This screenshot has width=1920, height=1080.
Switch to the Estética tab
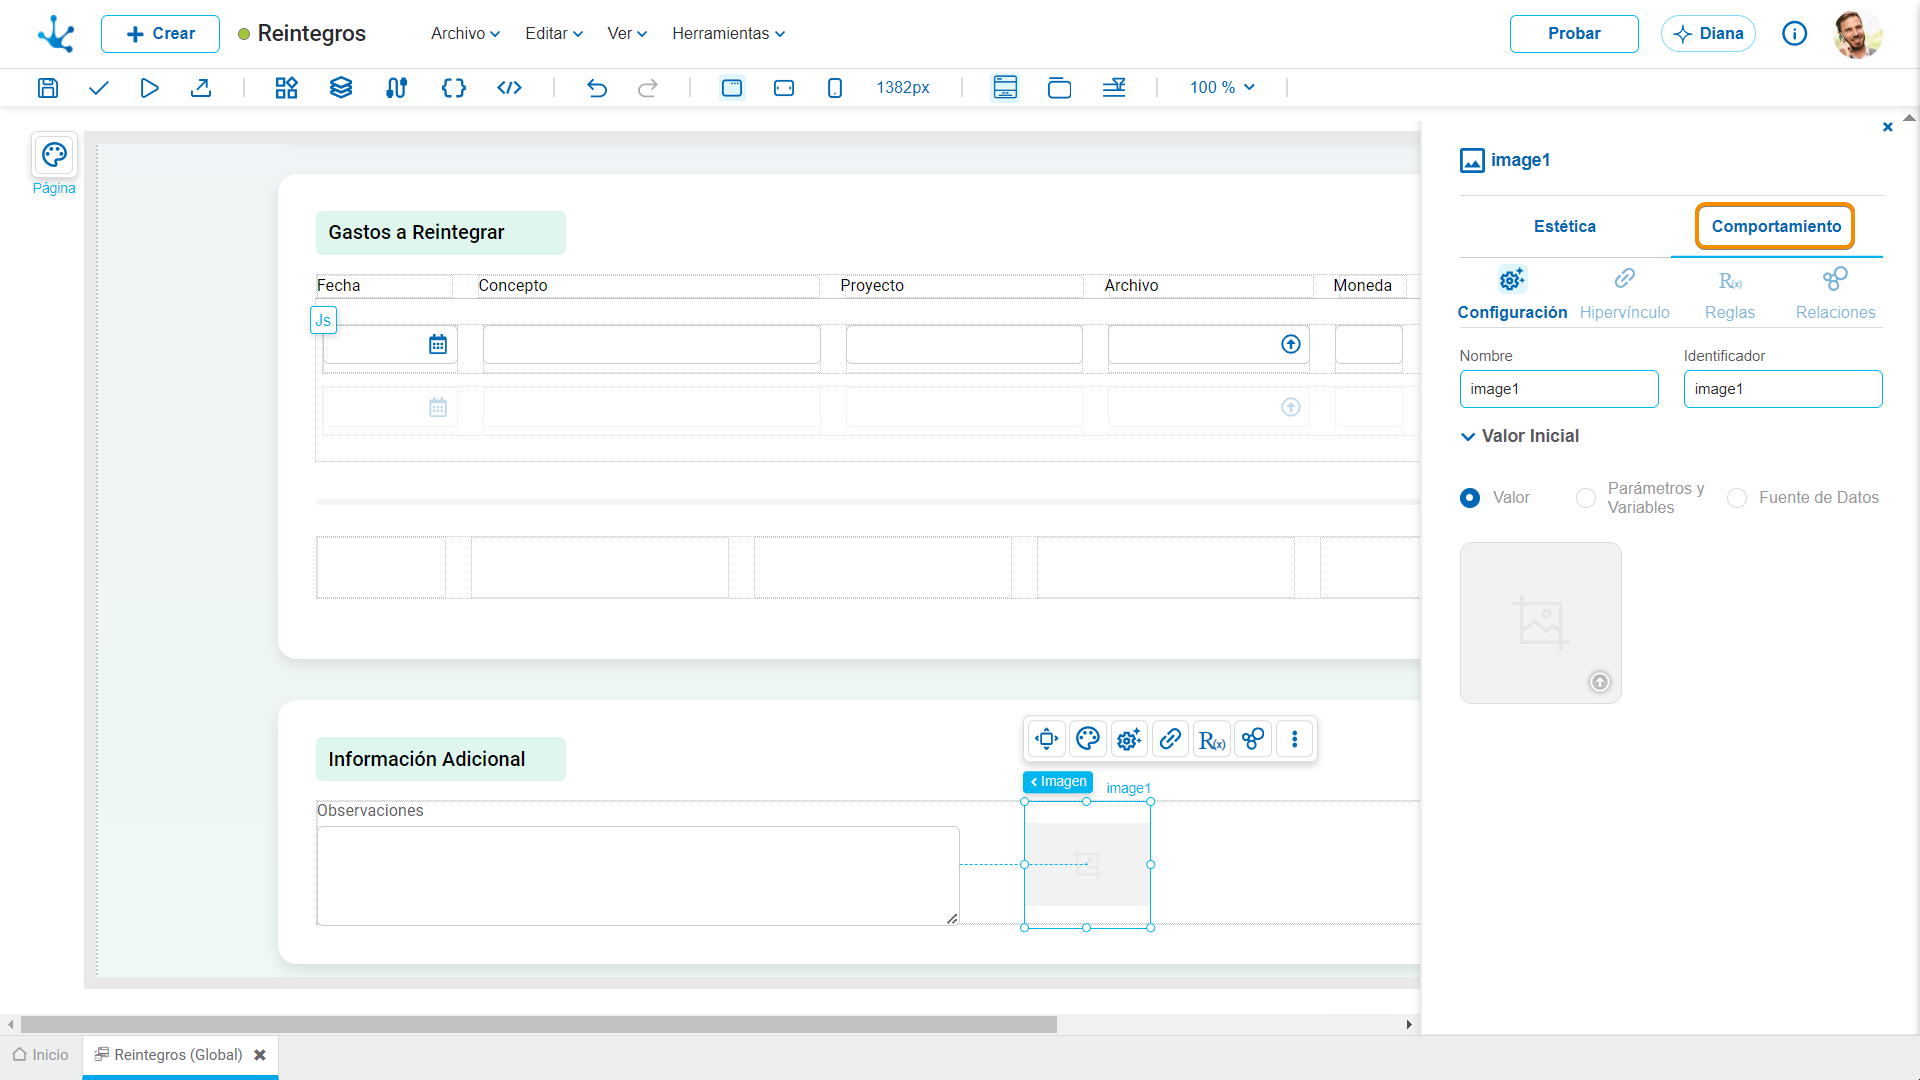click(1565, 227)
